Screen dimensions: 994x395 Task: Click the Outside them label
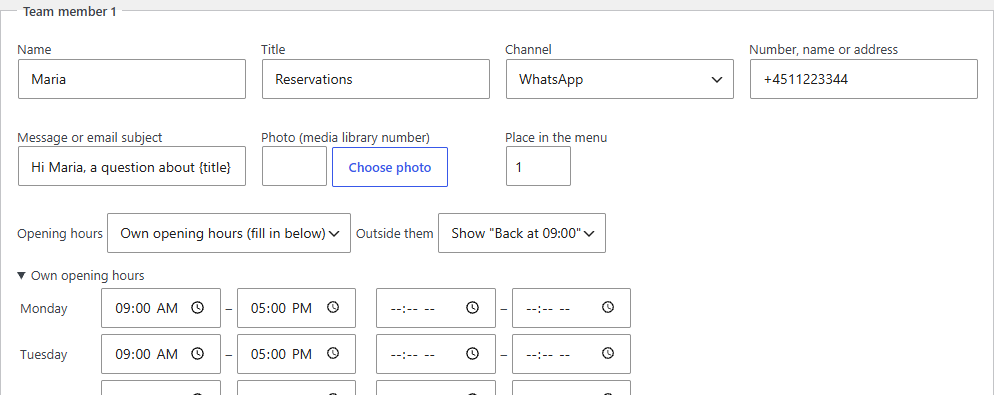point(394,233)
